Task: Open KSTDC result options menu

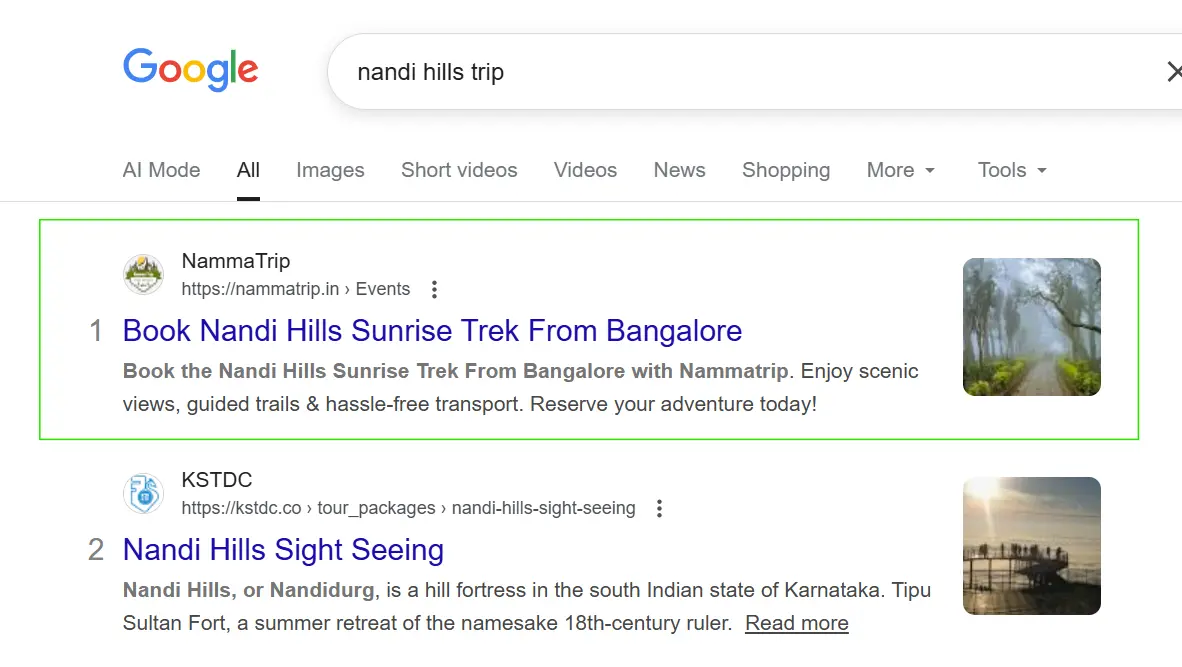Action: click(x=659, y=509)
